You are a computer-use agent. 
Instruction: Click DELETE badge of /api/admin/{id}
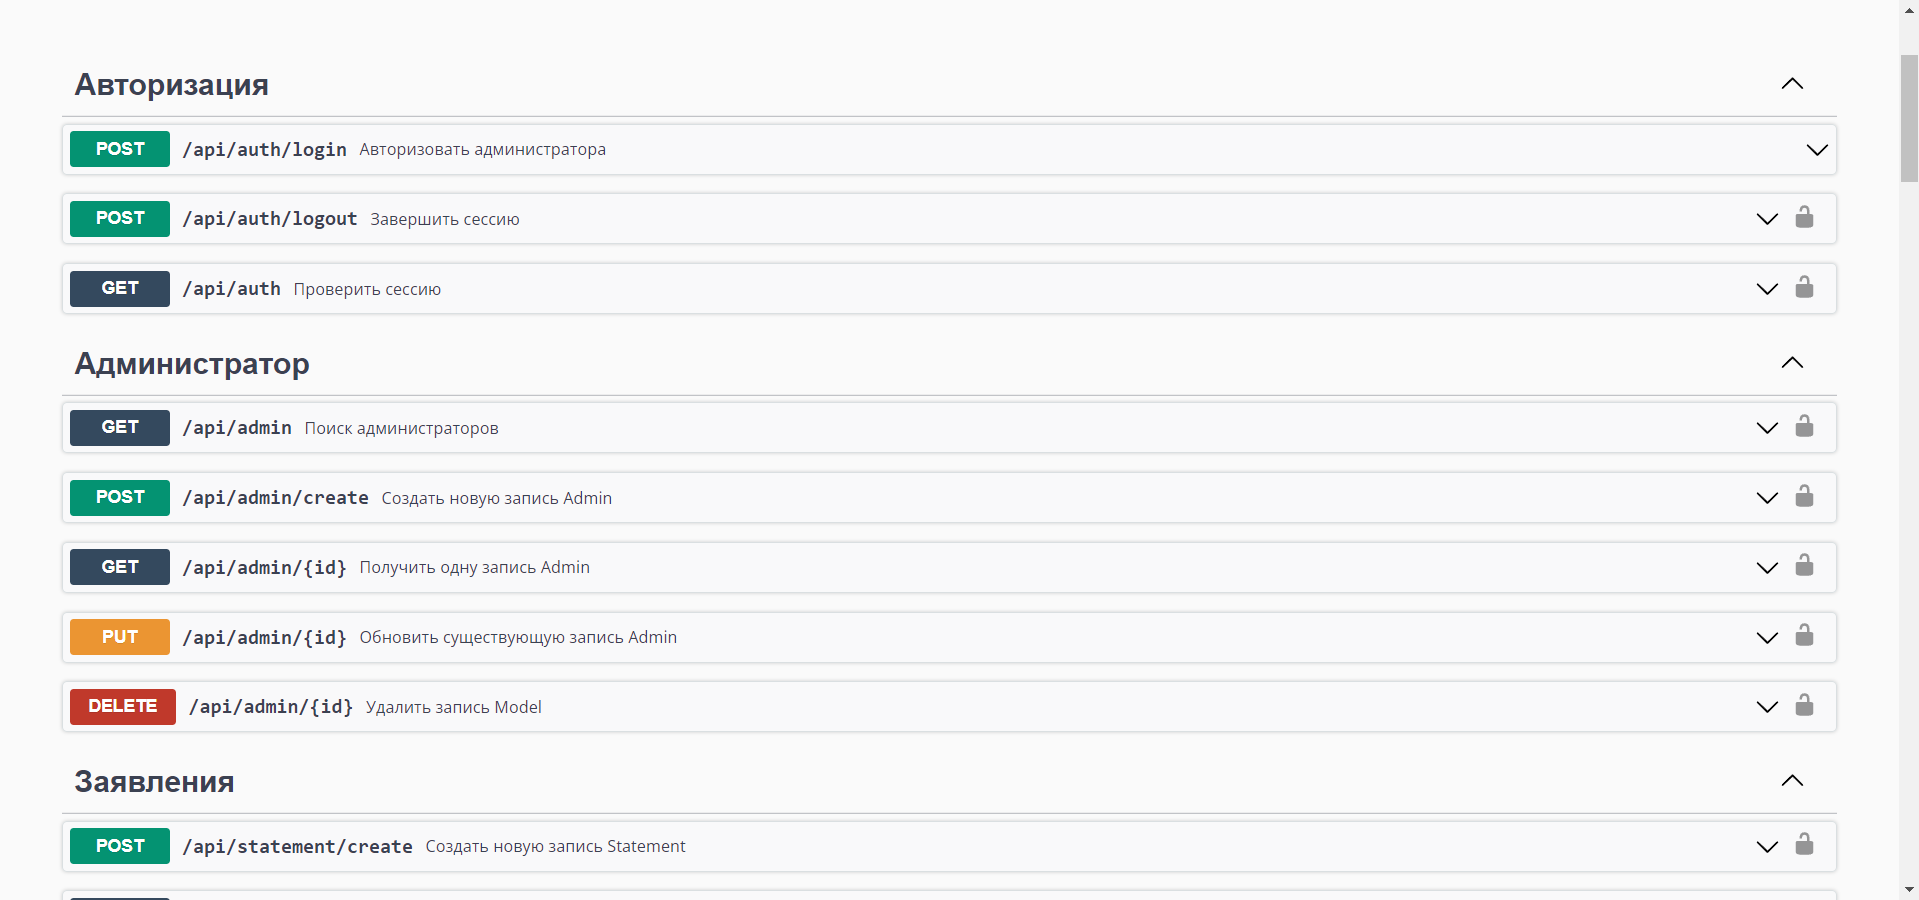point(123,706)
